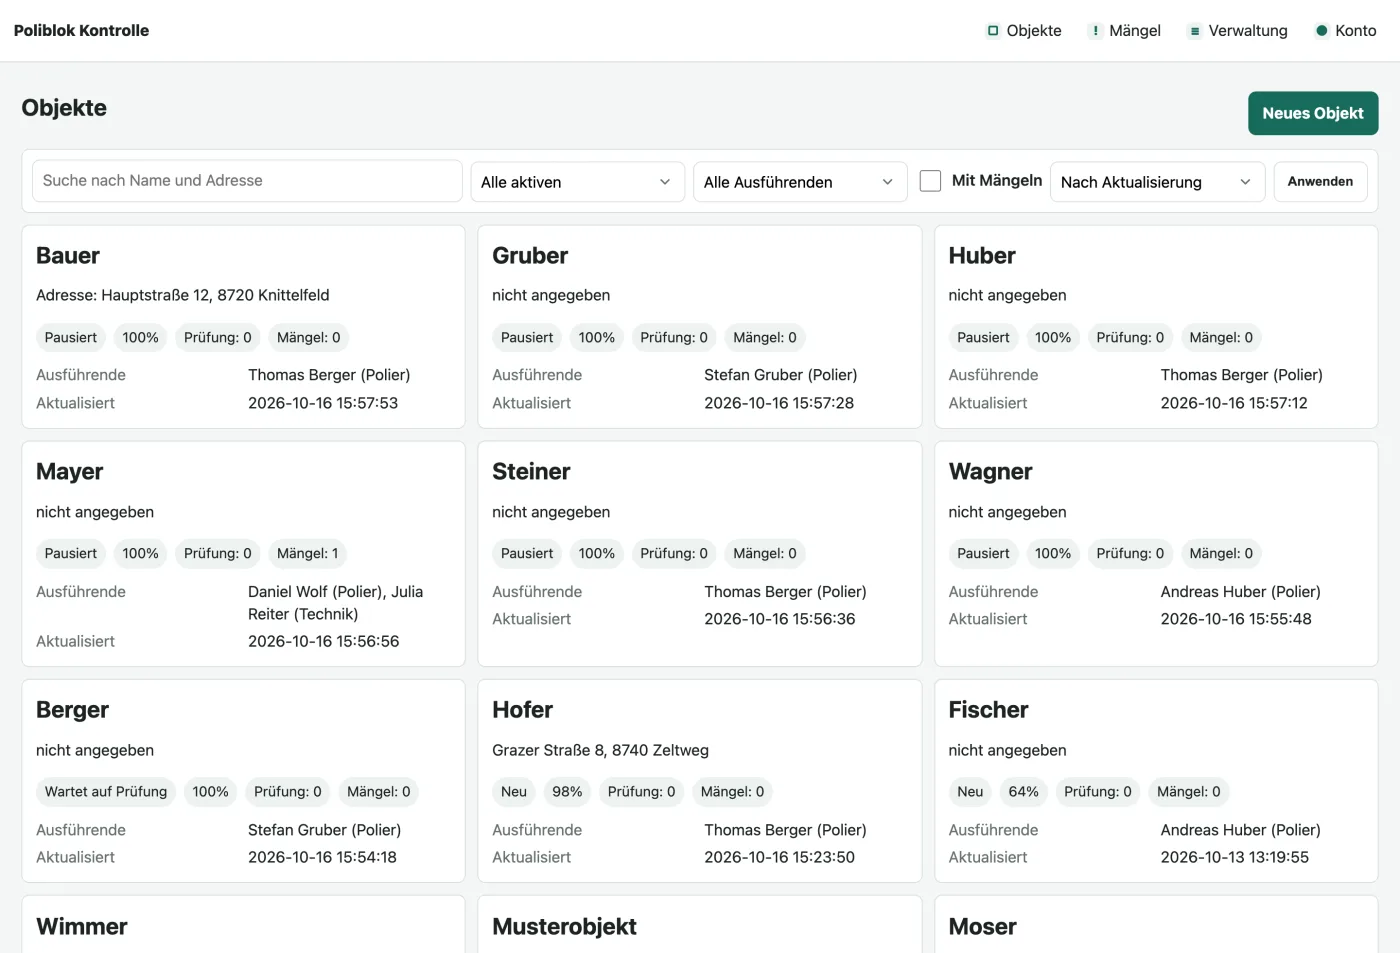Click Stefan Gruber (Polier) on Gruber card
The width and height of the screenshot is (1400, 953).
point(780,375)
